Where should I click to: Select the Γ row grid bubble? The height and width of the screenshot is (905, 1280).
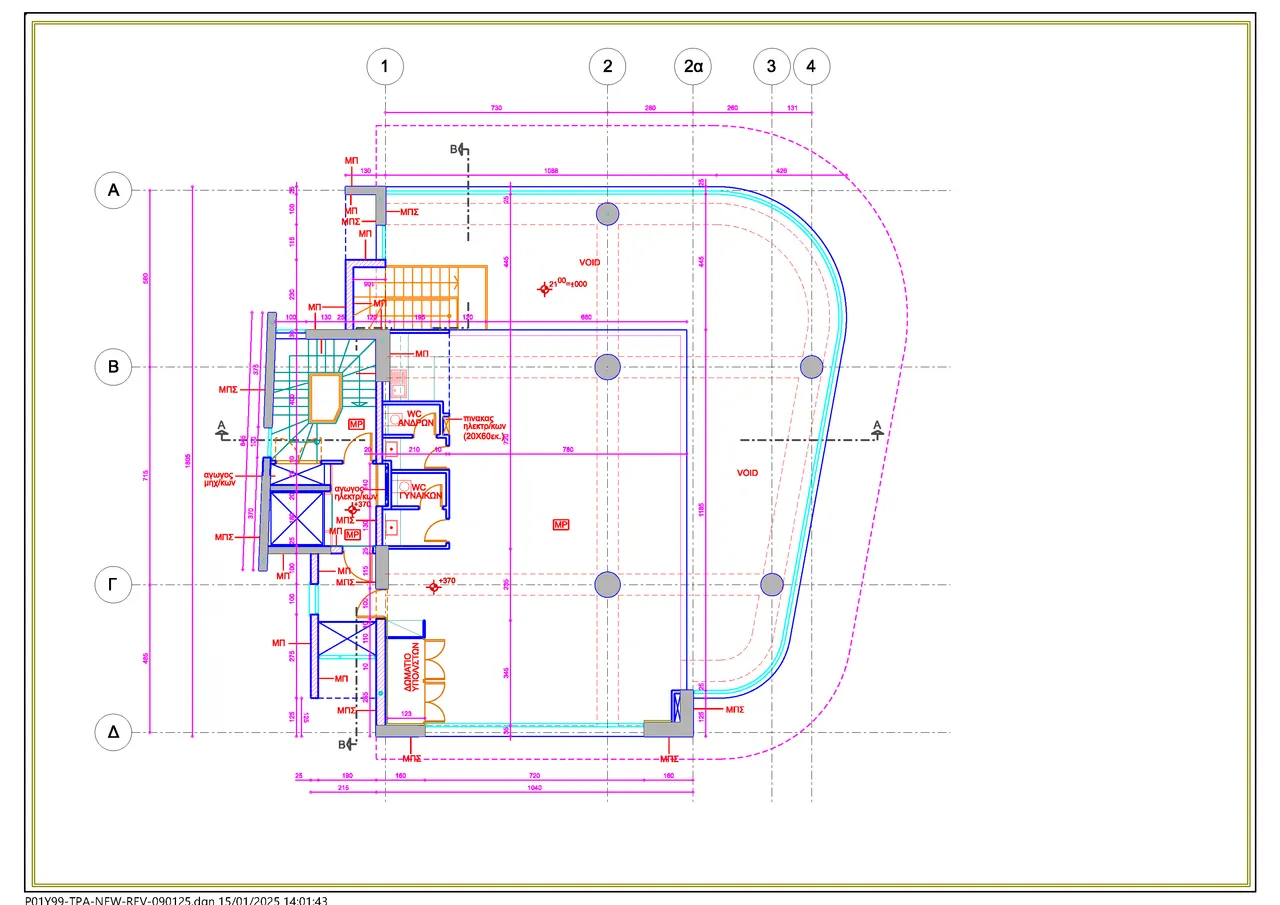coord(113,585)
